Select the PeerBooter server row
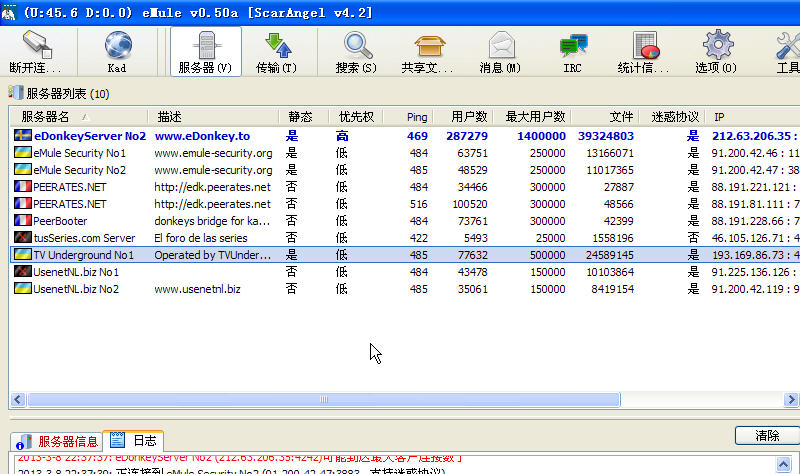The width and height of the screenshot is (800, 474). tap(404, 221)
